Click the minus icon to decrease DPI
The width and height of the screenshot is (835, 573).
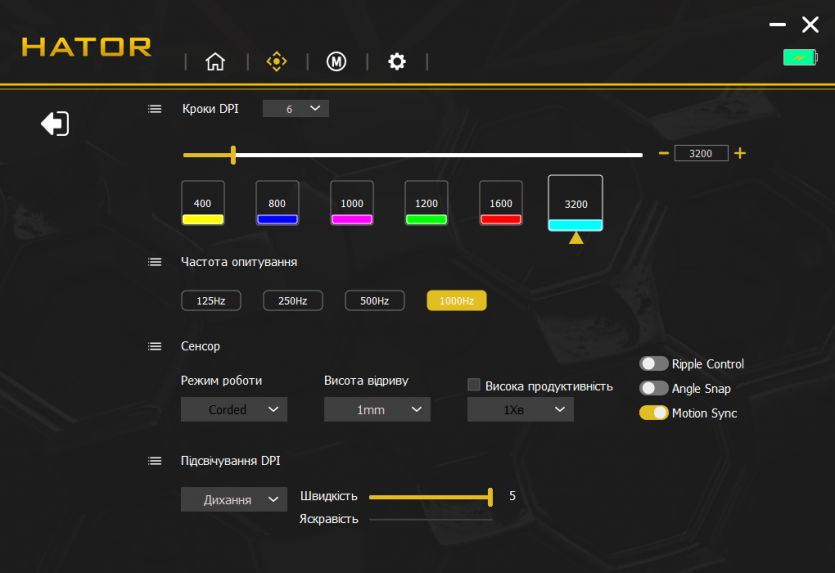coord(663,153)
